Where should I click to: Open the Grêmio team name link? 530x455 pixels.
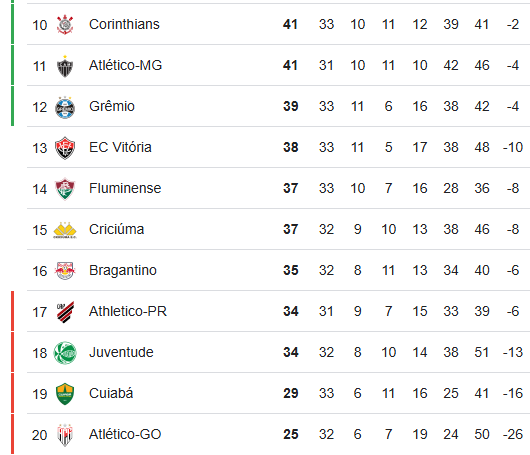(x=112, y=106)
